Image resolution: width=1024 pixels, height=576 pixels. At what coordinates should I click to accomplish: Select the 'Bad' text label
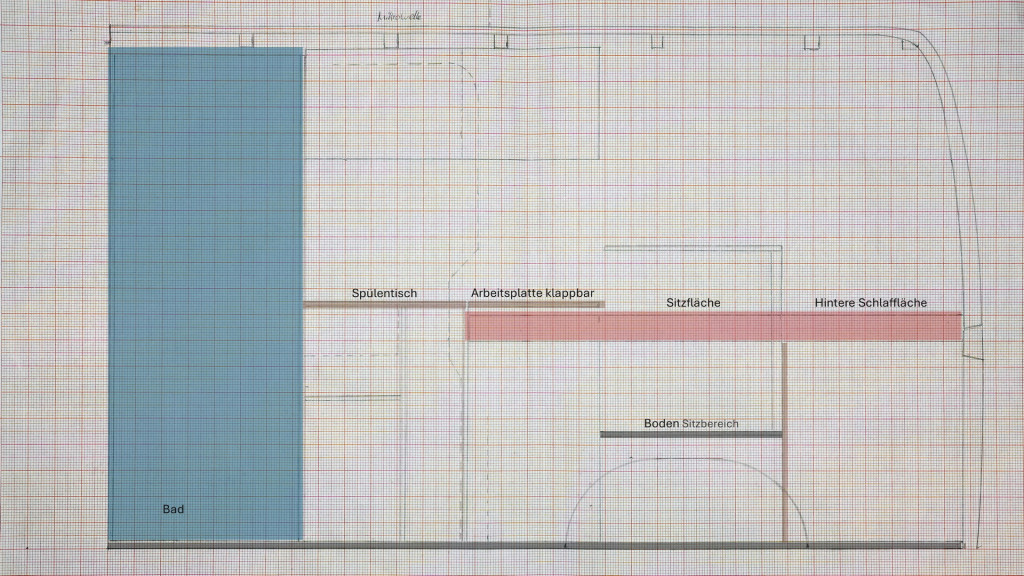173,509
